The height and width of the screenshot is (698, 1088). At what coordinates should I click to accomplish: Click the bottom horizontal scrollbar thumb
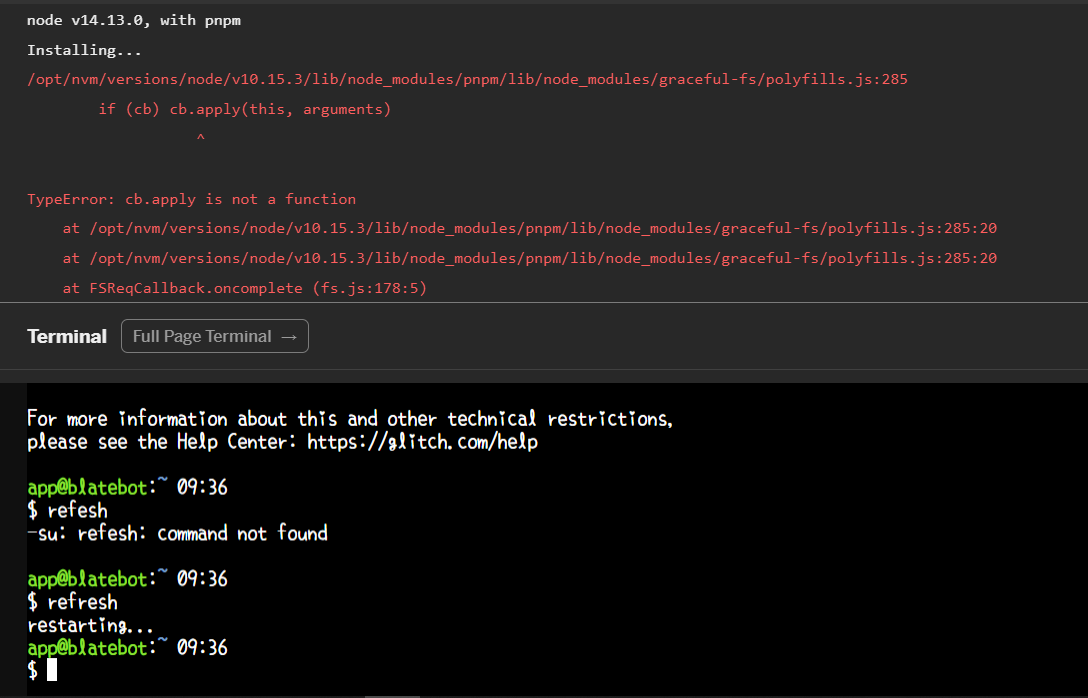[392, 695]
